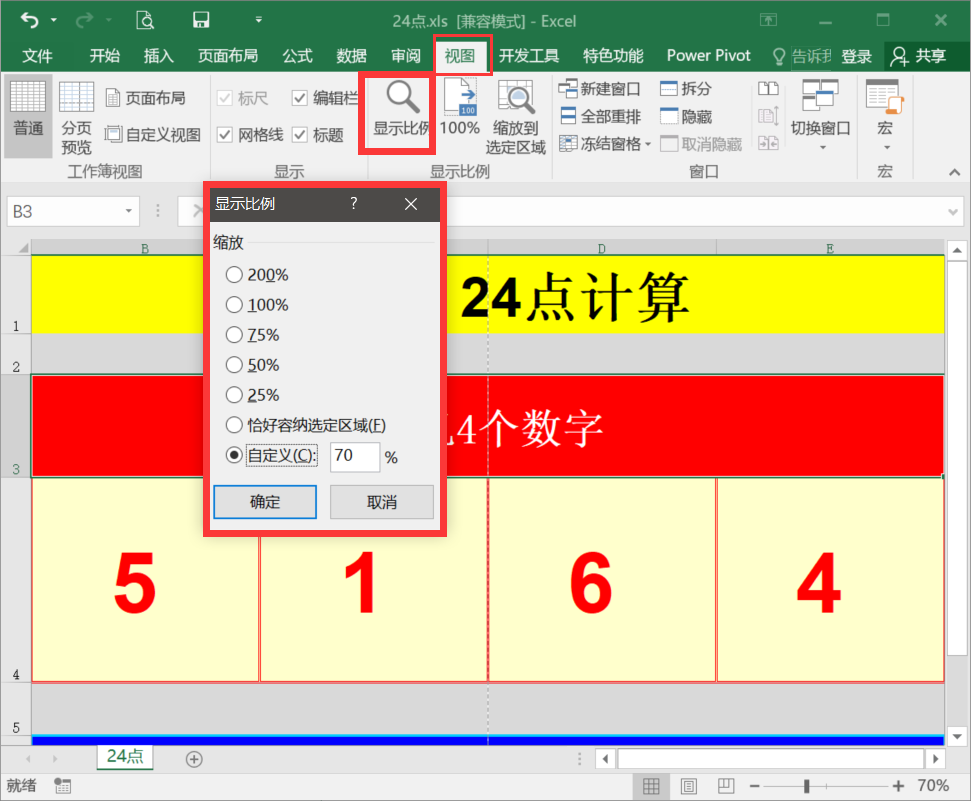Open Custom Views (自定义视图)

tap(153, 134)
